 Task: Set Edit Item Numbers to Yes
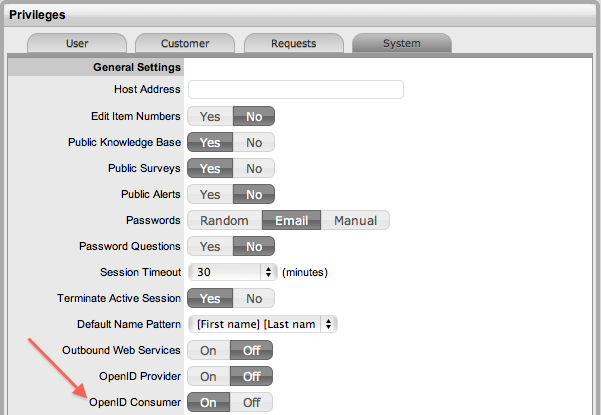tap(210, 116)
